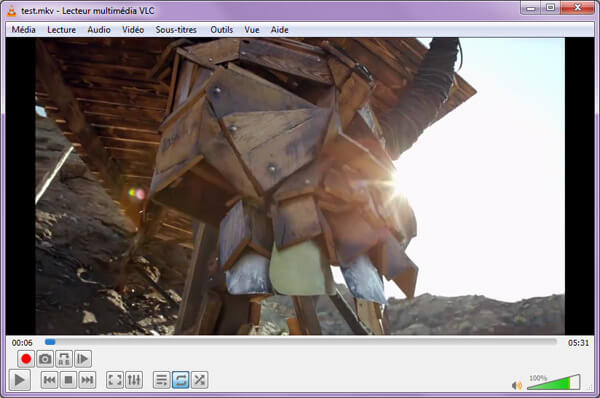Maximize the VLC window
This screenshot has height=398, width=600.
coord(550,8)
